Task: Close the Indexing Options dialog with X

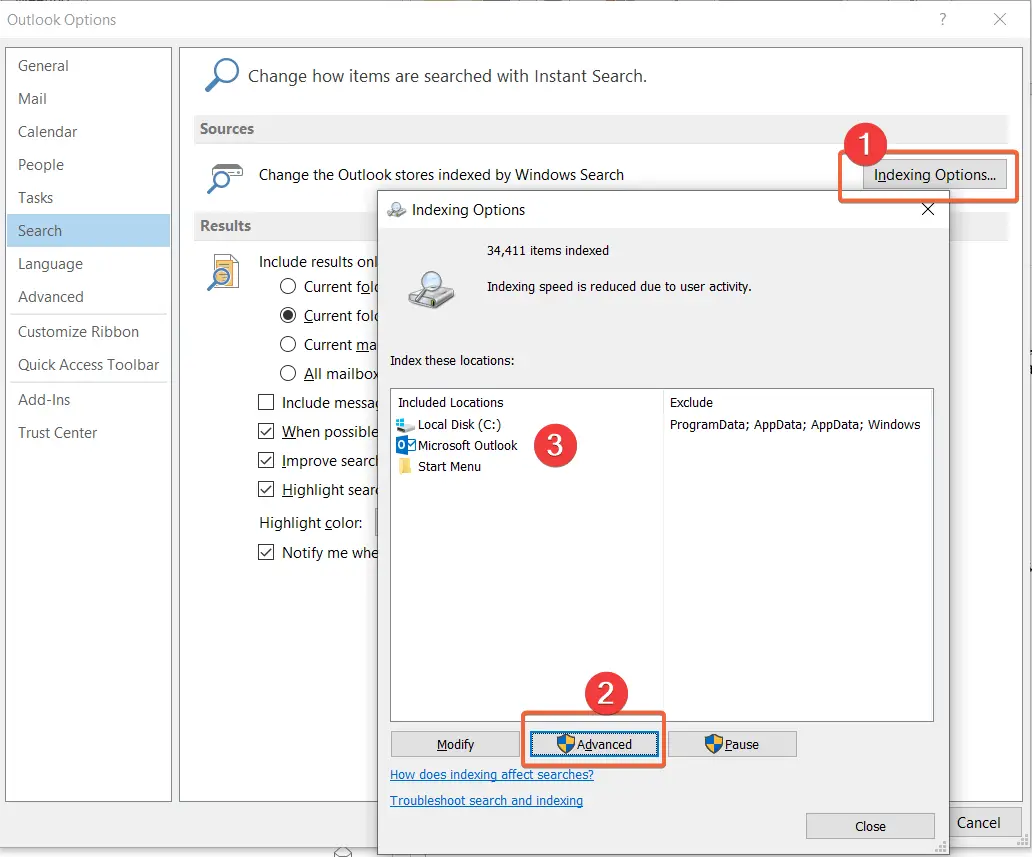Action: (x=928, y=209)
